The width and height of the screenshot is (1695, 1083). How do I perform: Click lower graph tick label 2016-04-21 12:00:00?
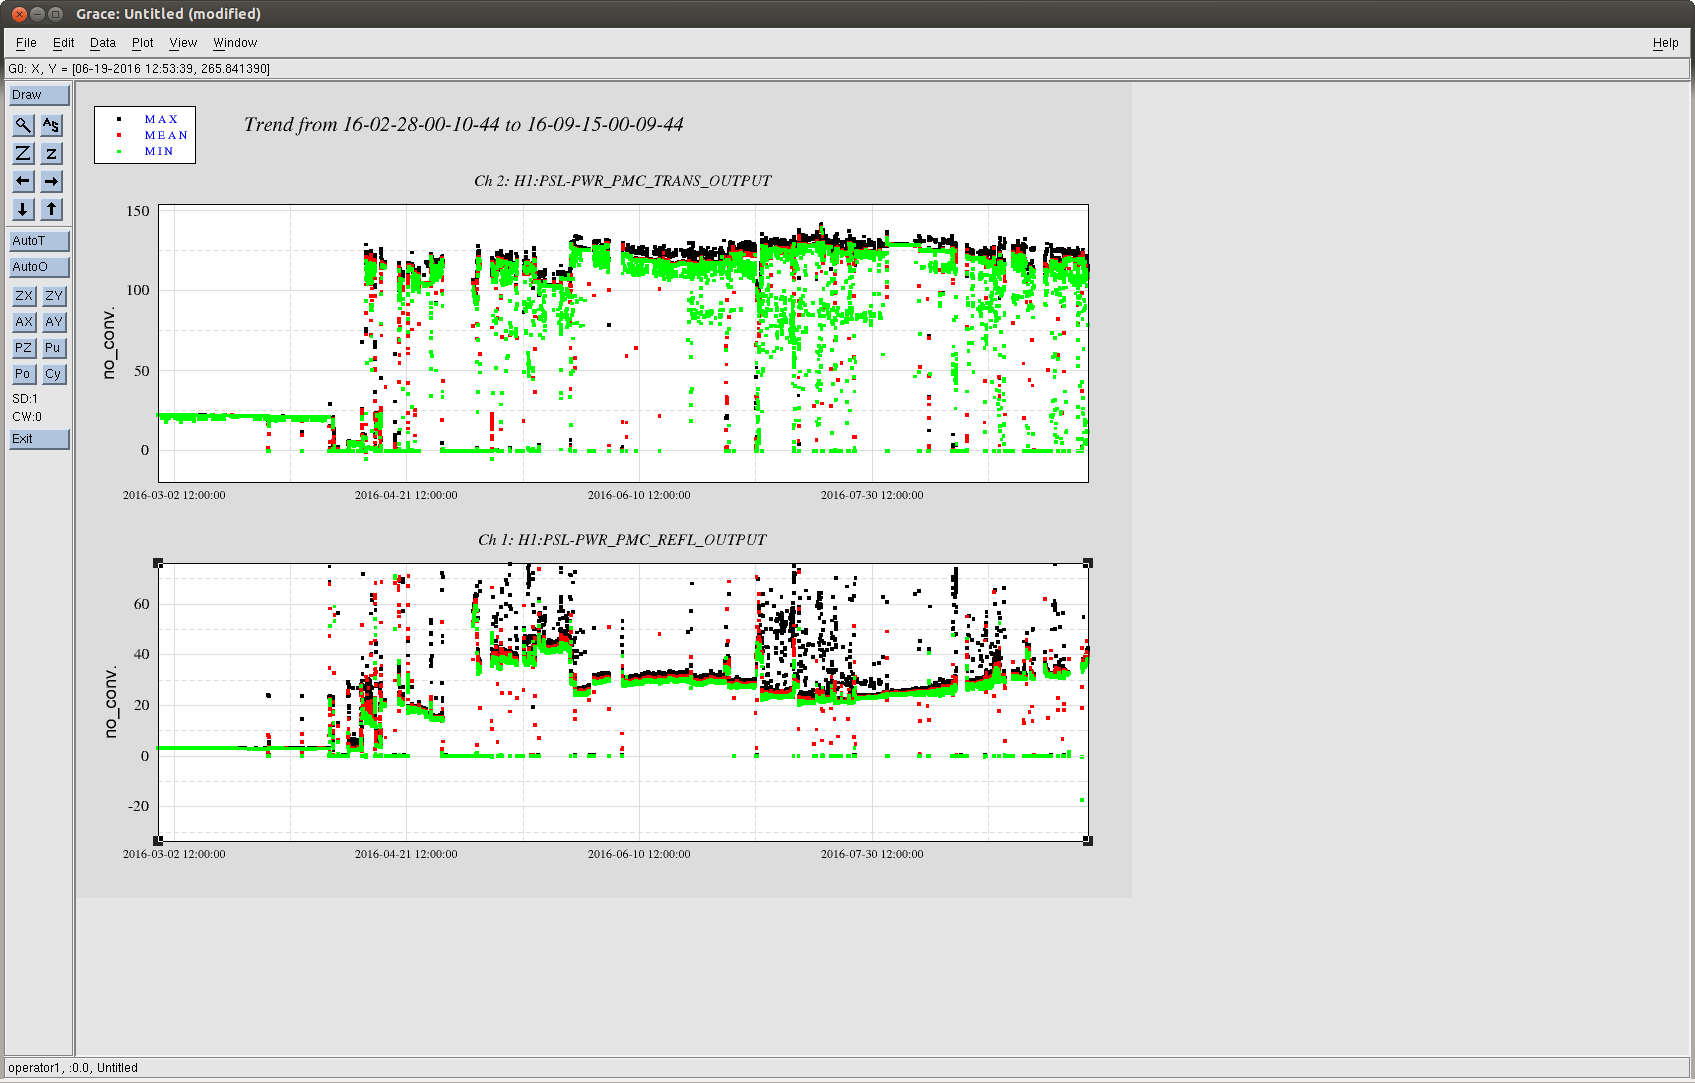pos(406,854)
